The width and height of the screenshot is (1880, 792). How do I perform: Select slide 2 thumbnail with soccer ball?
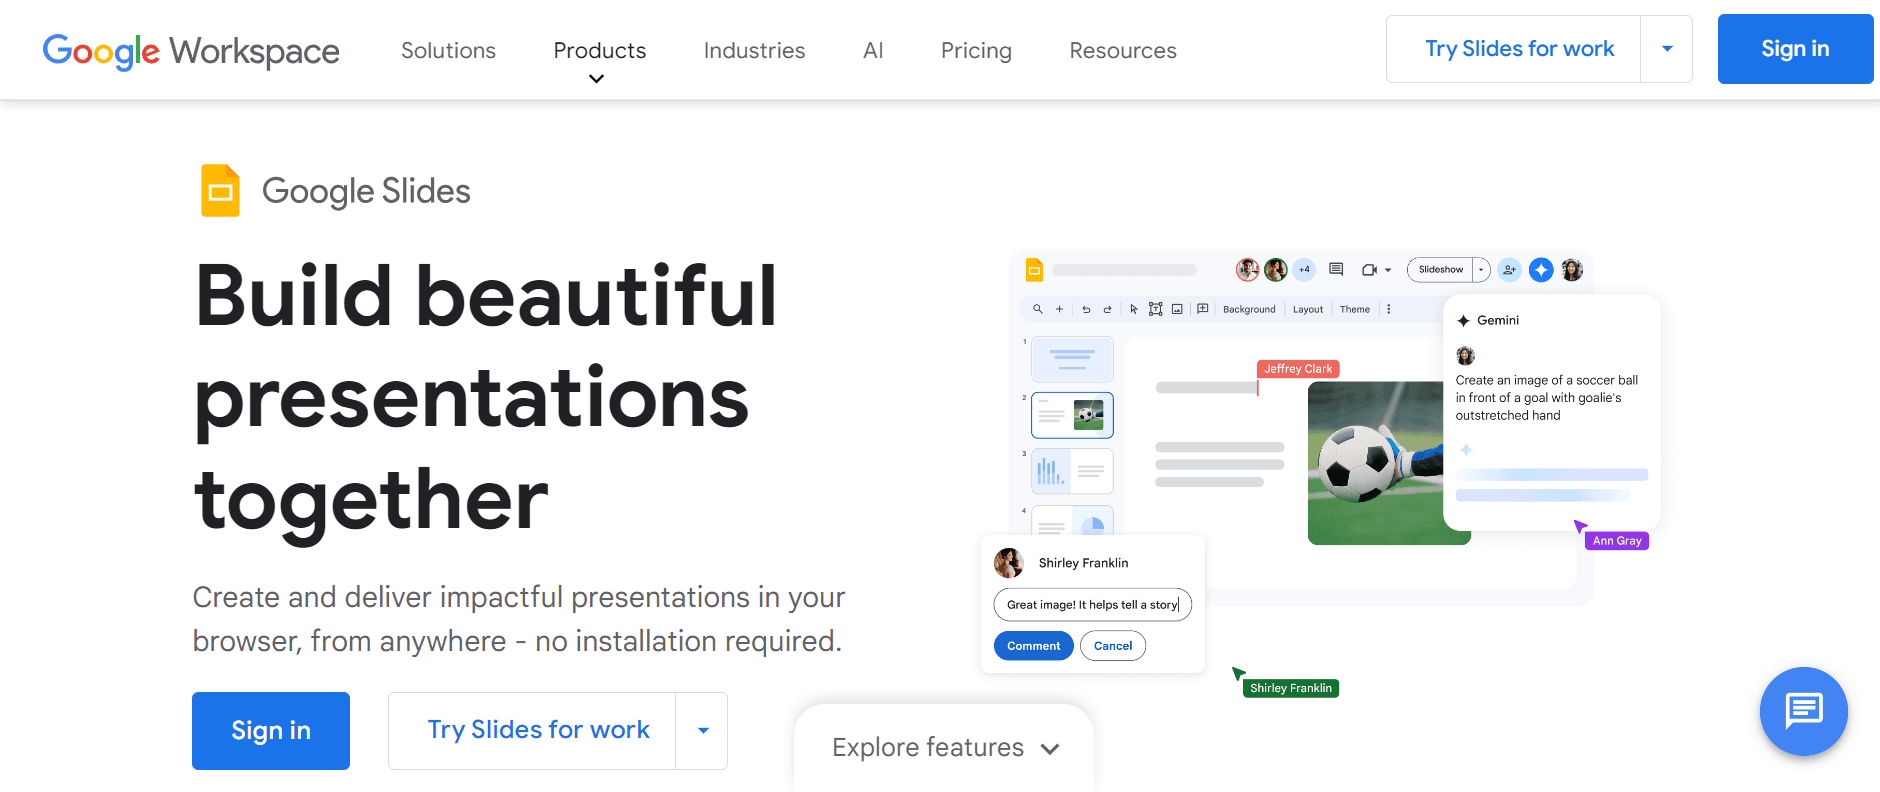(x=1072, y=415)
